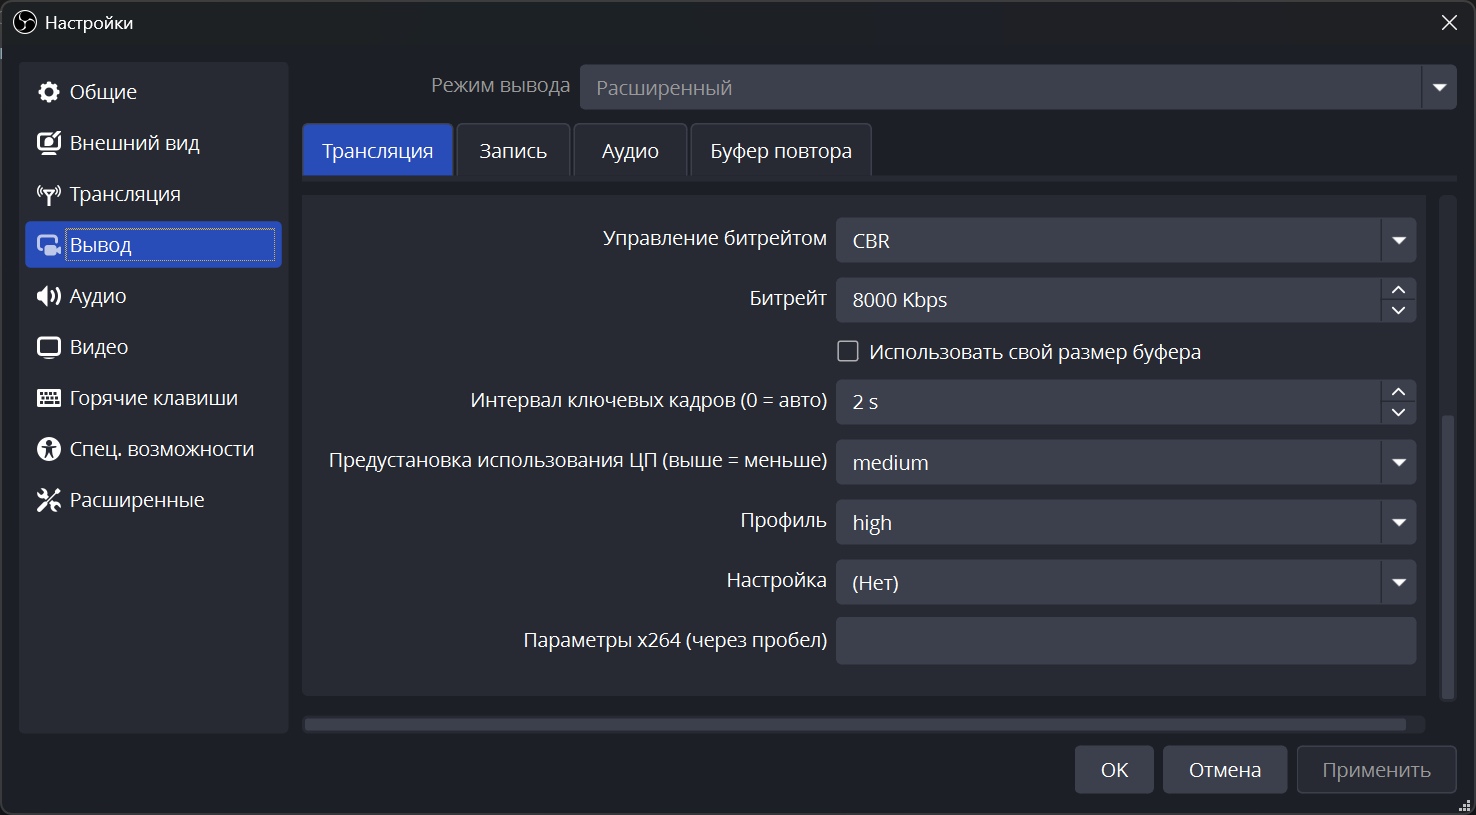Click the keyboard icon for Горячие клавиши
Image resolution: width=1476 pixels, height=815 pixels.
tap(48, 398)
